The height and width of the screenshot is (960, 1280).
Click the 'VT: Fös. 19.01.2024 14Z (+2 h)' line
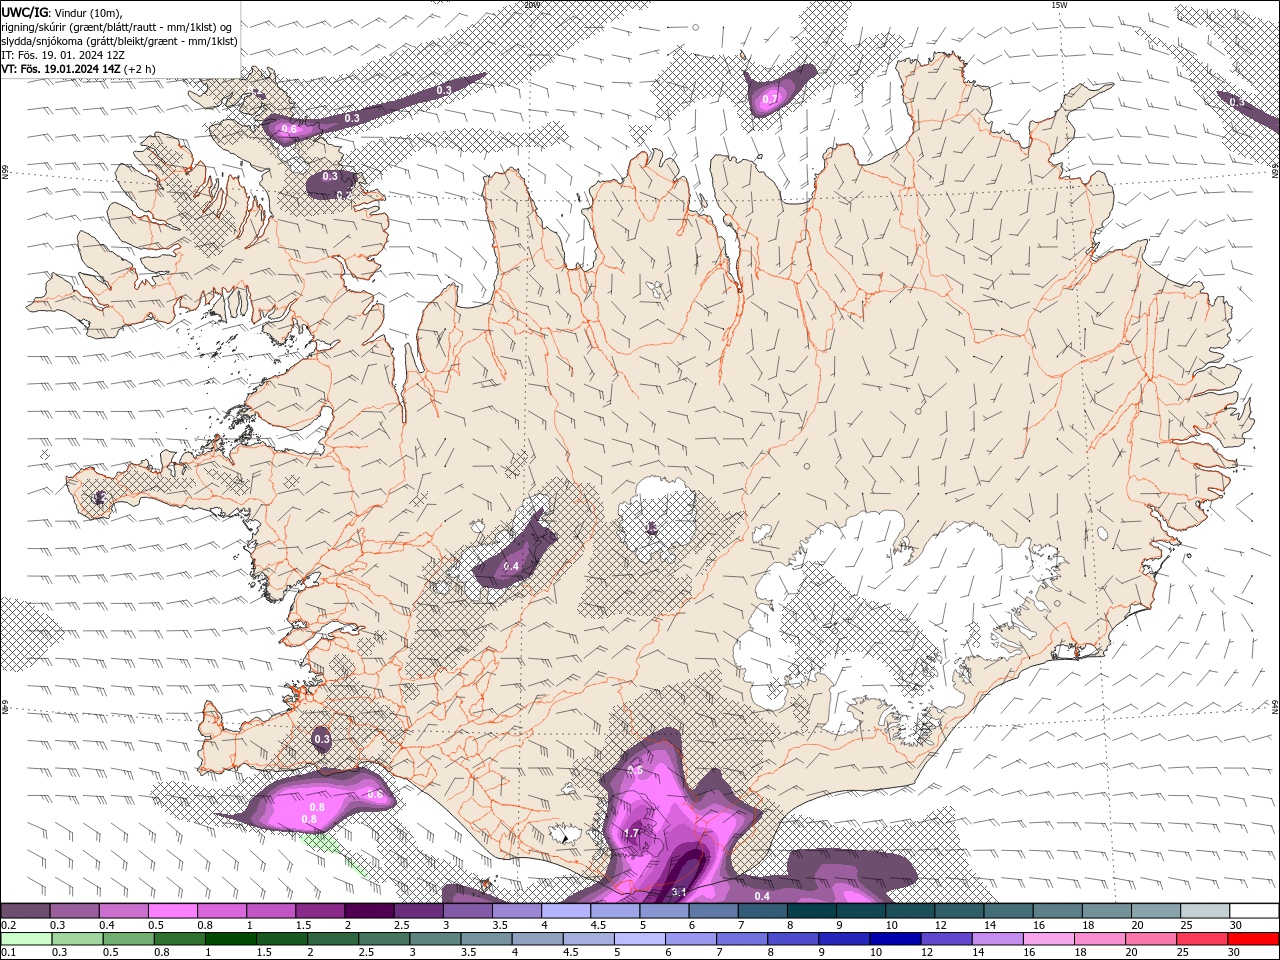(x=79, y=69)
